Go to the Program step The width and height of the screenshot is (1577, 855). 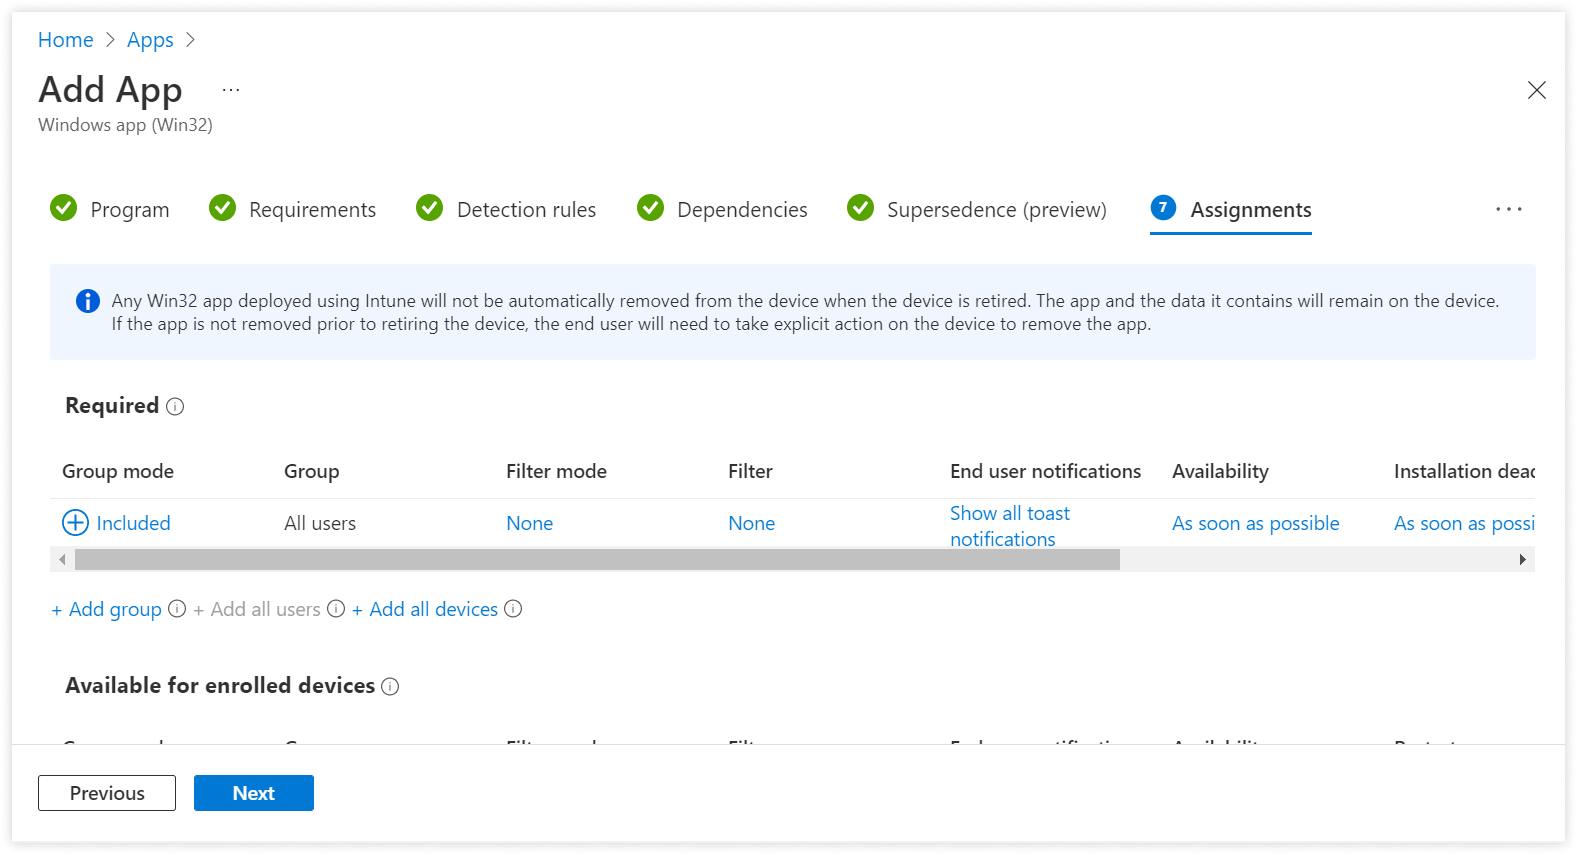[129, 210]
